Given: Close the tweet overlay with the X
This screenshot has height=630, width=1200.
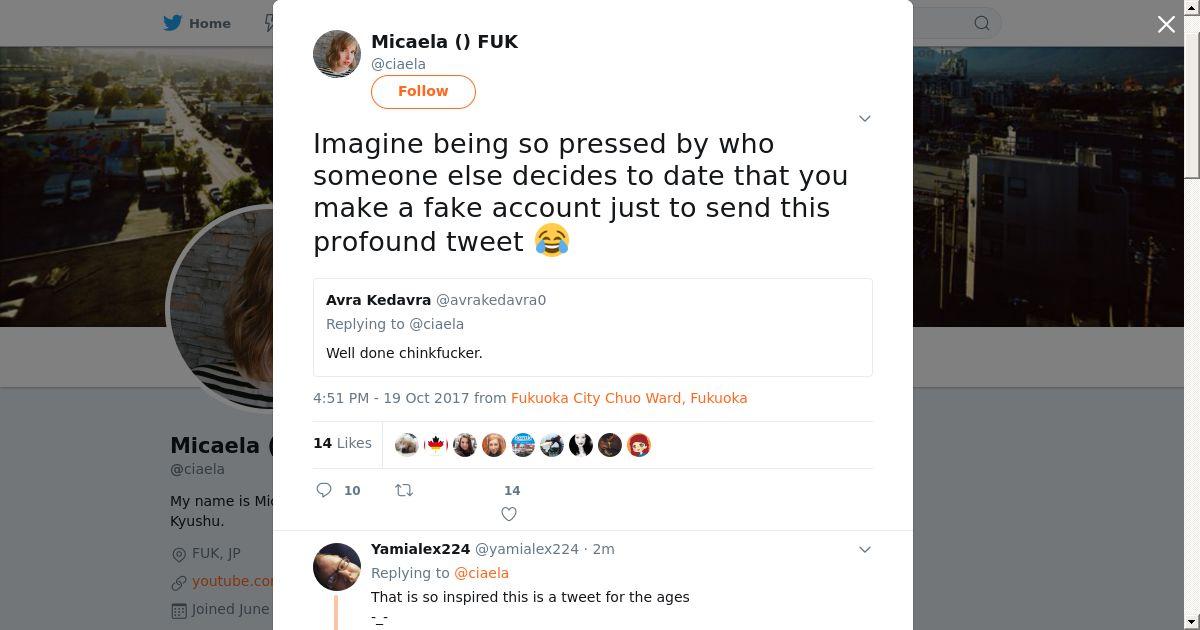Looking at the screenshot, I should pyautogui.click(x=1166, y=24).
